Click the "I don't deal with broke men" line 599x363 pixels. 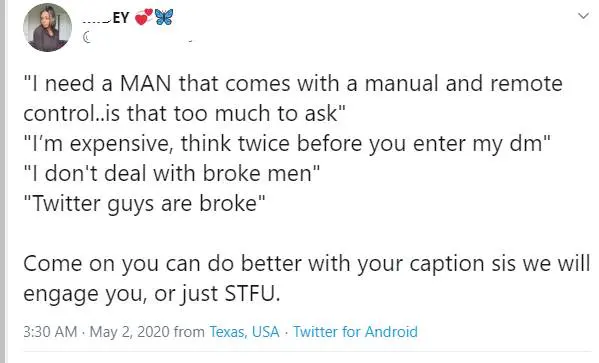(x=172, y=173)
